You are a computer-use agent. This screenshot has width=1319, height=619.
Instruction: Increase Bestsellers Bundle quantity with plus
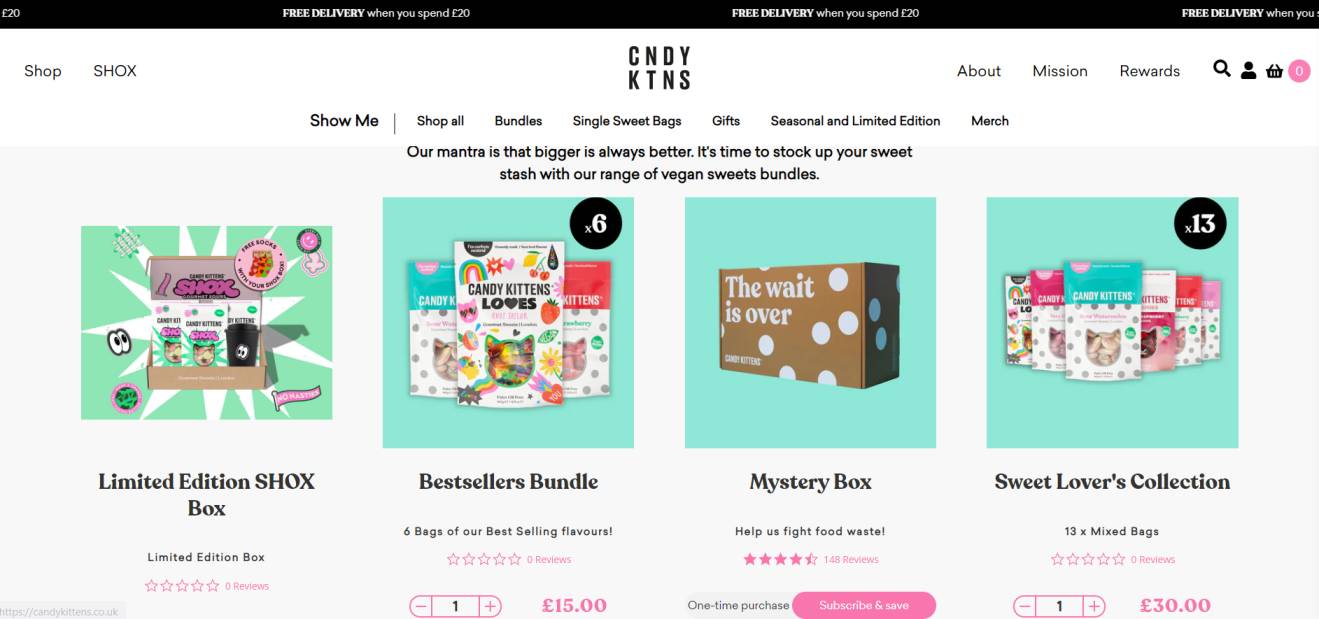tap(490, 606)
